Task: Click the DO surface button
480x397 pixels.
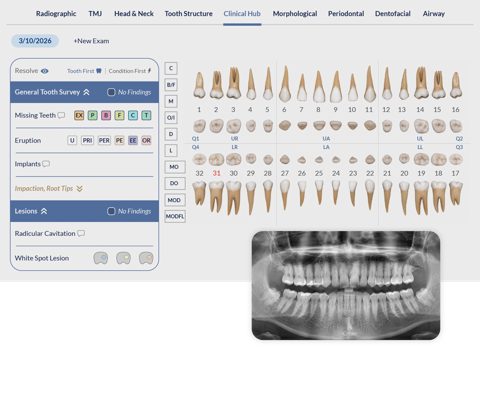Action: [x=174, y=183]
